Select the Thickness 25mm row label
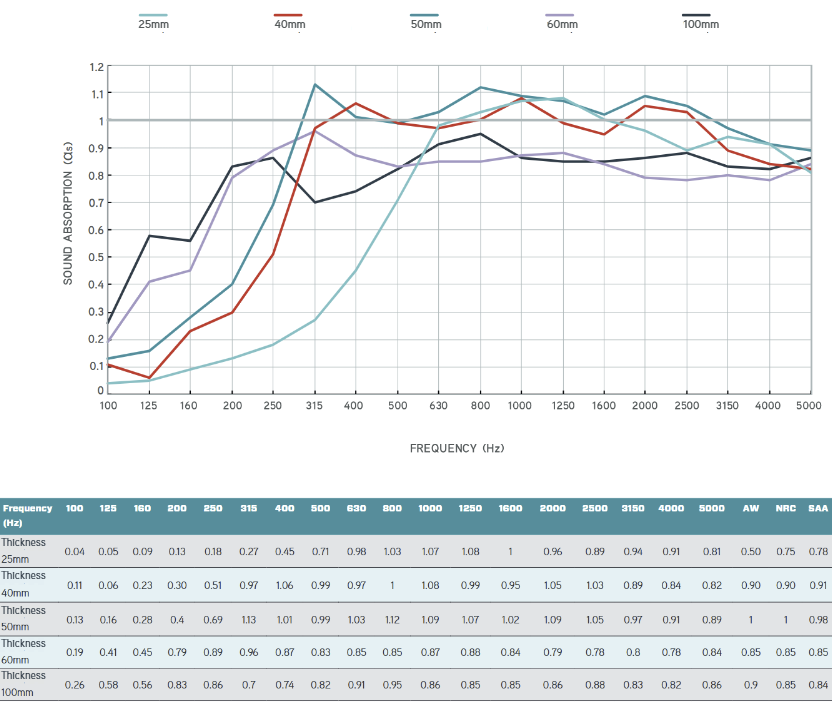This screenshot has width=832, height=727. [x=23, y=551]
